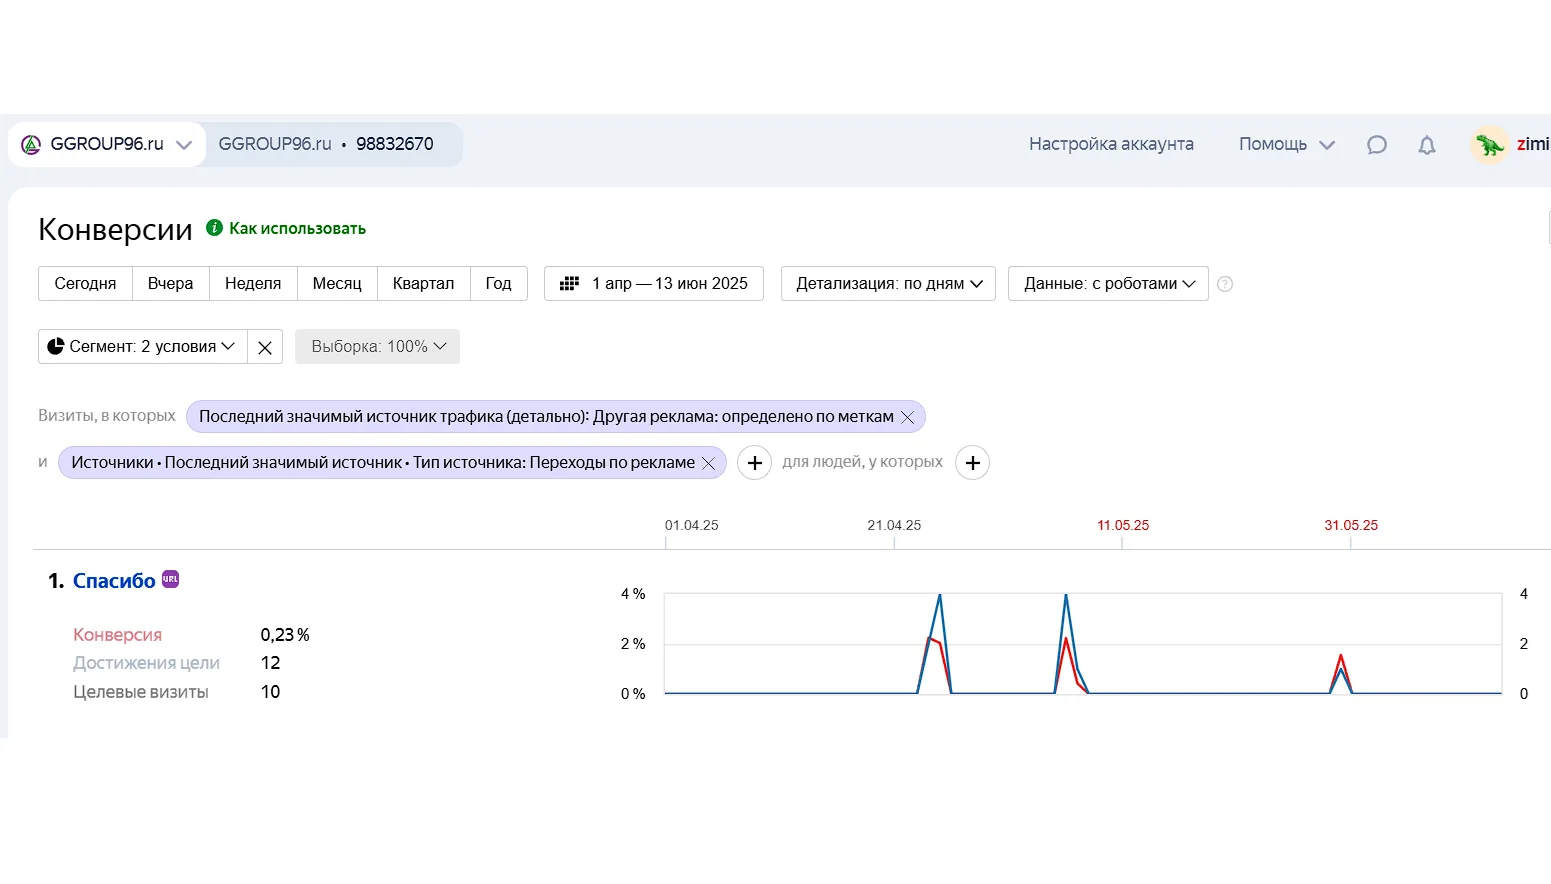Click the Достижения цели metric label
Image resolution: width=1551 pixels, height=884 pixels.
146,663
